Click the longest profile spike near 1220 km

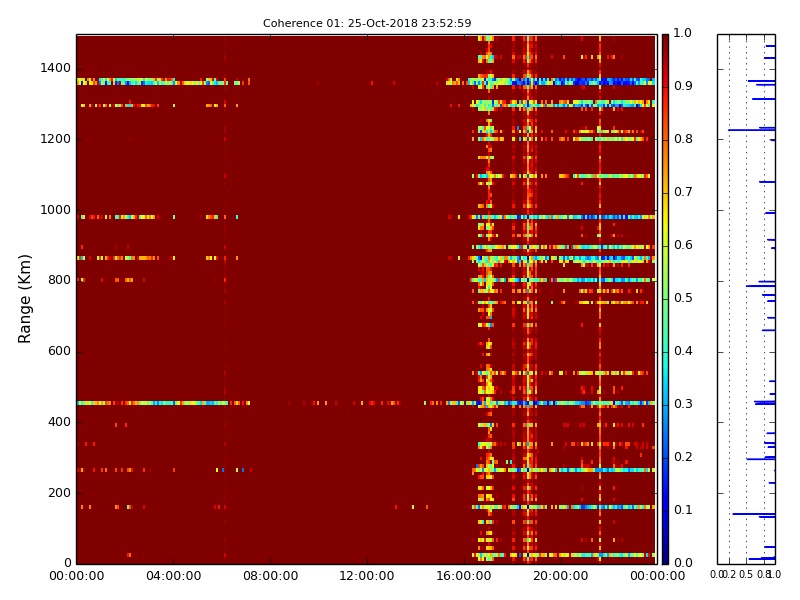752,130
